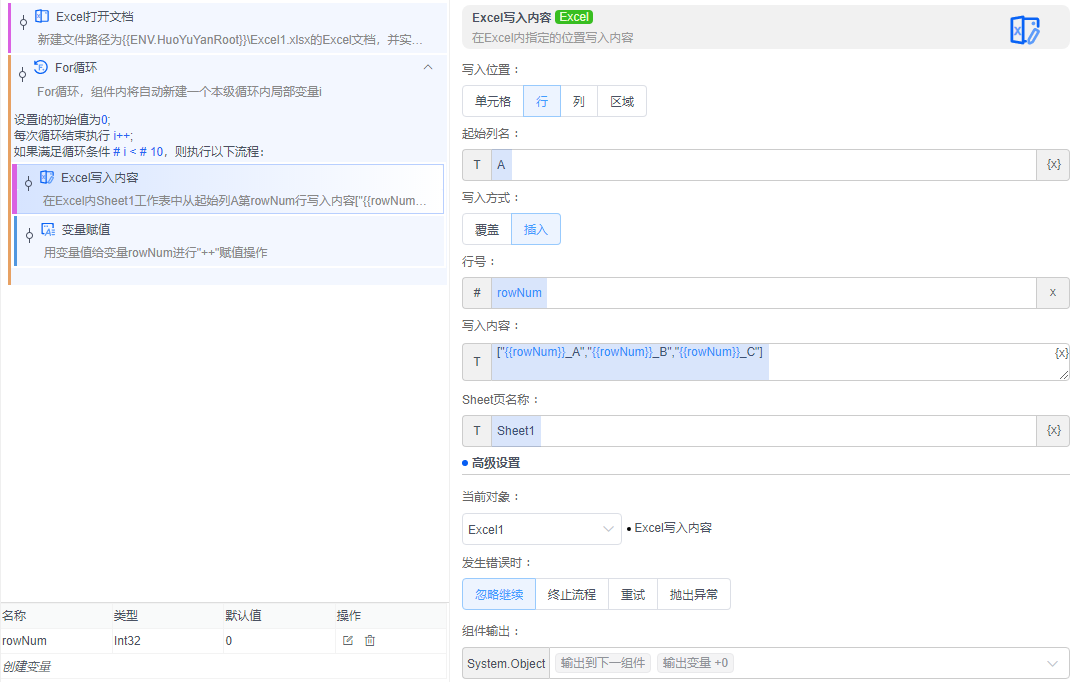This screenshot has height=682, width=1073.
Task: Click the 变量赋值 assignment icon
Action: (x=48, y=229)
